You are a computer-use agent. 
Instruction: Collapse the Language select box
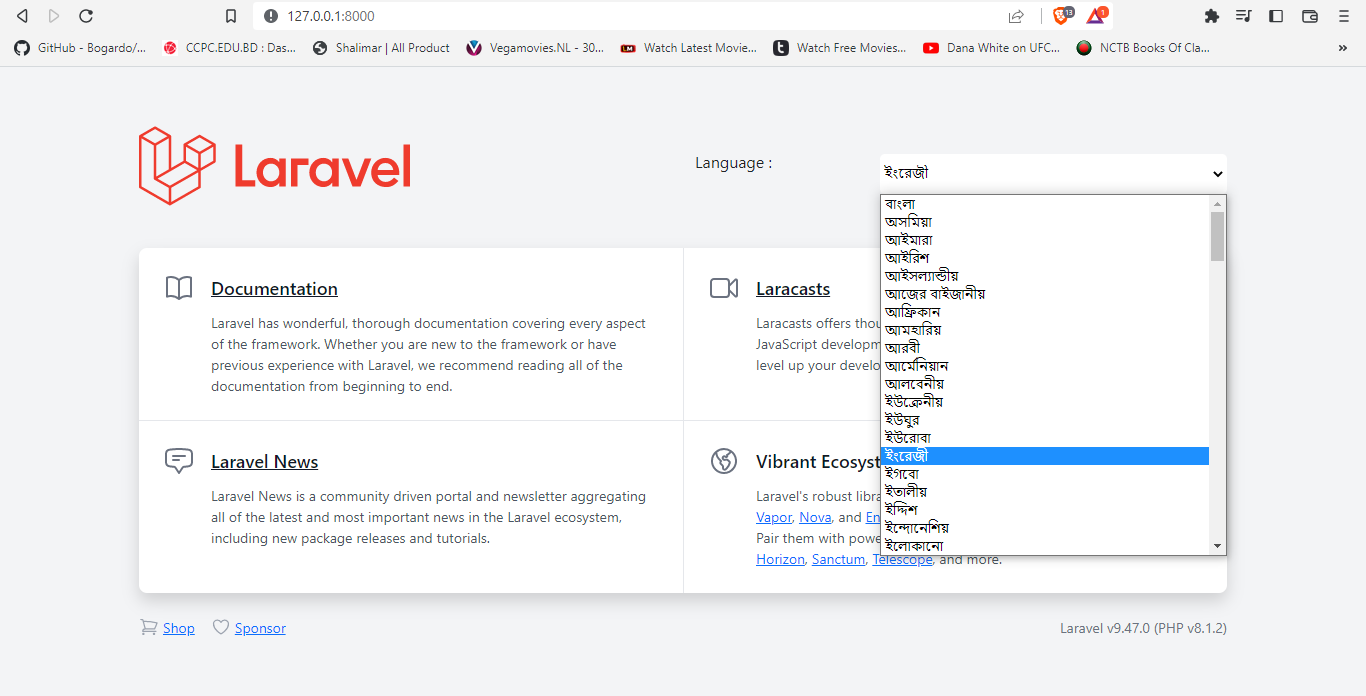1053,173
